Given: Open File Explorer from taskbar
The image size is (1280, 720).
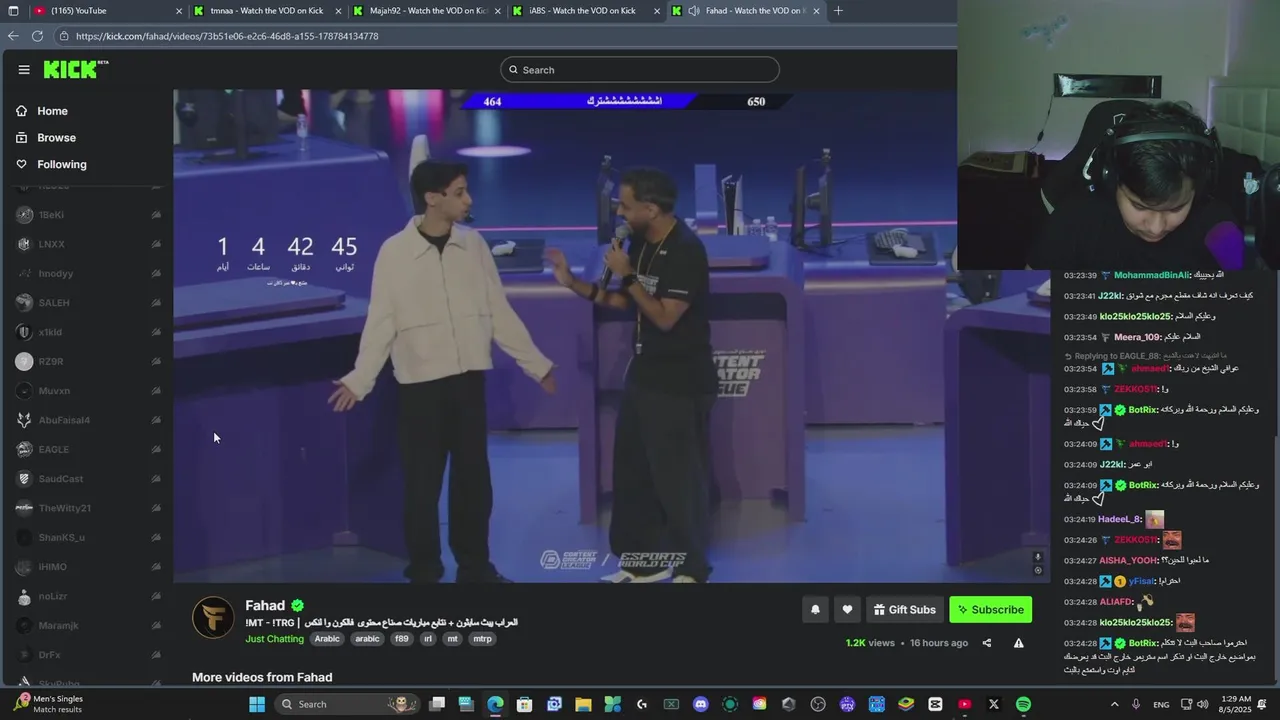Looking at the screenshot, I should (x=583, y=704).
